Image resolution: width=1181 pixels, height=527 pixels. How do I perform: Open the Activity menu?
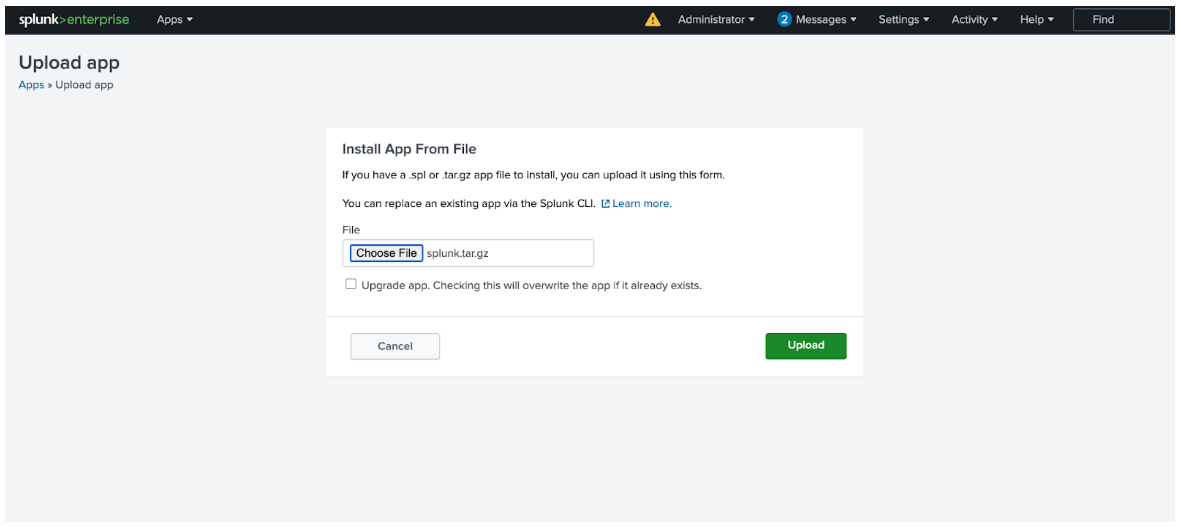tap(975, 19)
